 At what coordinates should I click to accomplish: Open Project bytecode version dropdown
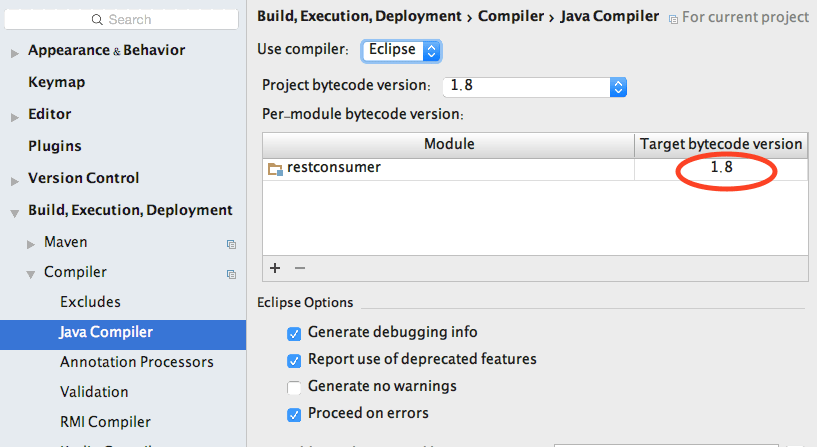535,87
